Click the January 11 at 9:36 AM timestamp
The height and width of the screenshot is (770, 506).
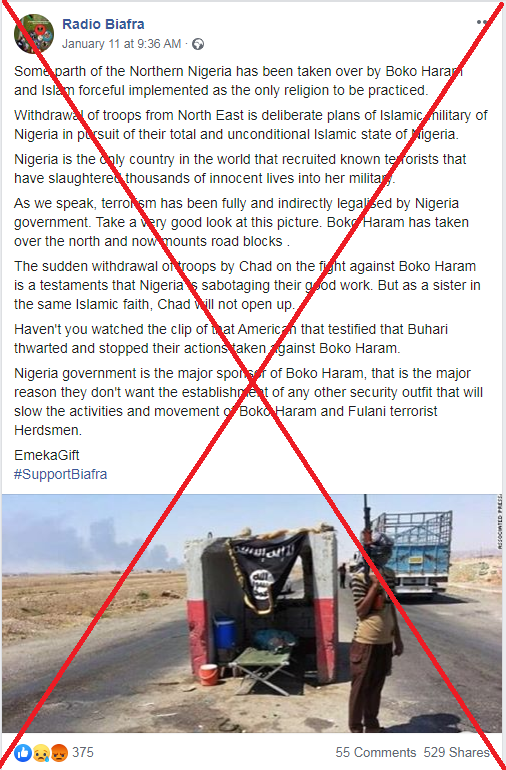(x=121, y=44)
